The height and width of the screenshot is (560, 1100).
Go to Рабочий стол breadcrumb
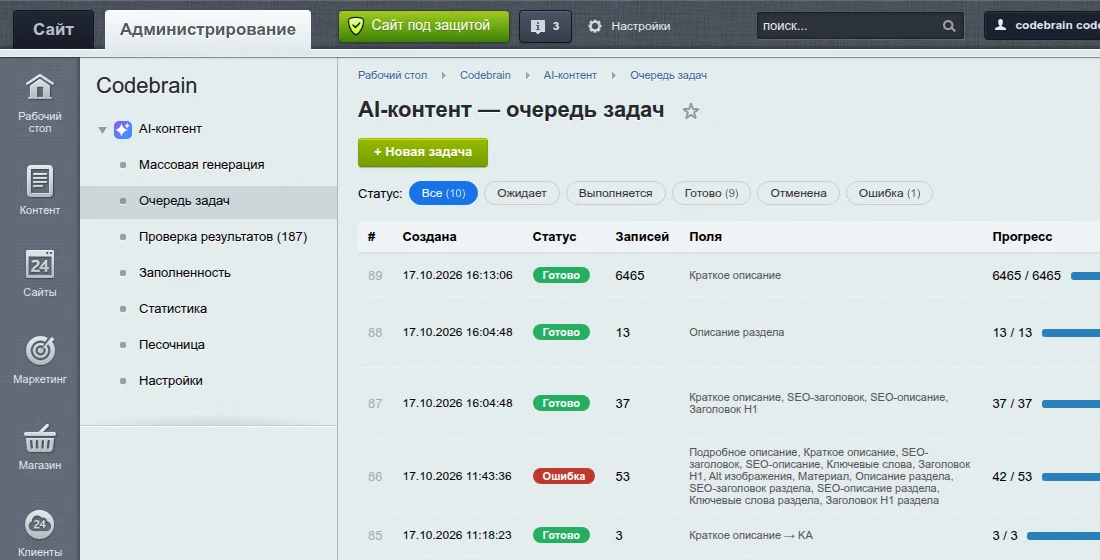[x=392, y=75]
